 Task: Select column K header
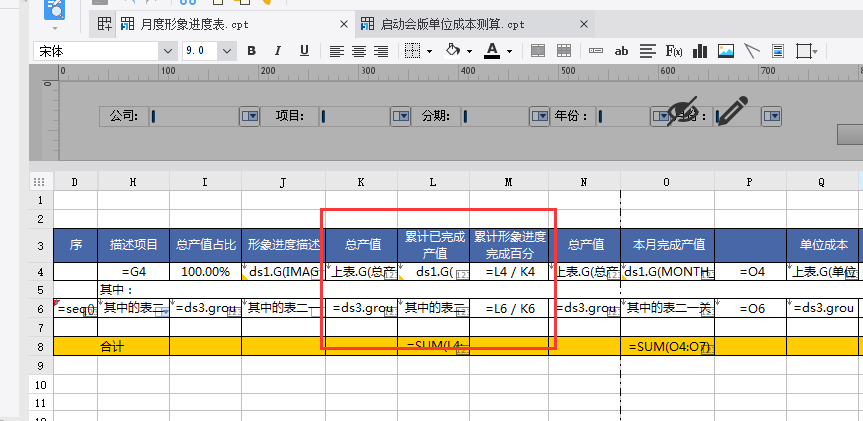361,182
